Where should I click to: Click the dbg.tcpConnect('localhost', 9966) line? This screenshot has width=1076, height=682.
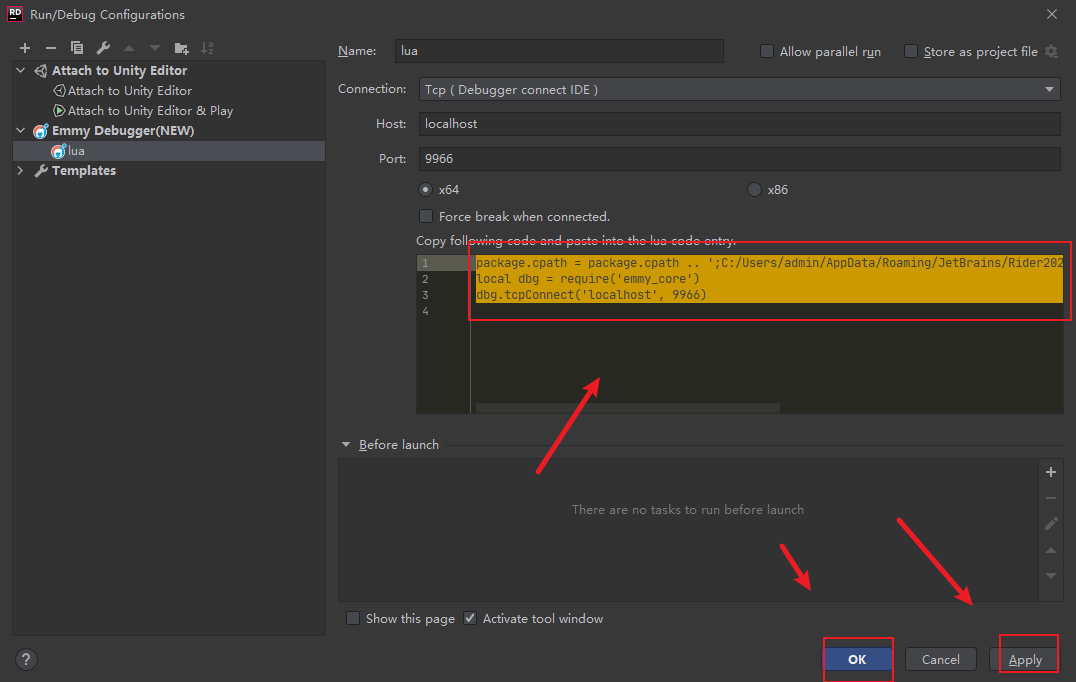pos(591,295)
